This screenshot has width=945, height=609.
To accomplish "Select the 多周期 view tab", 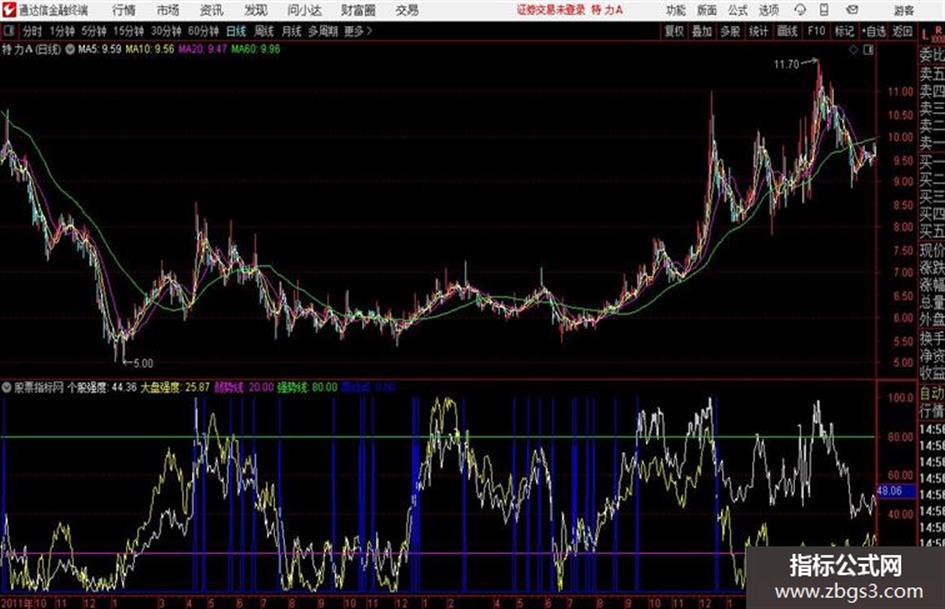I will coord(323,31).
